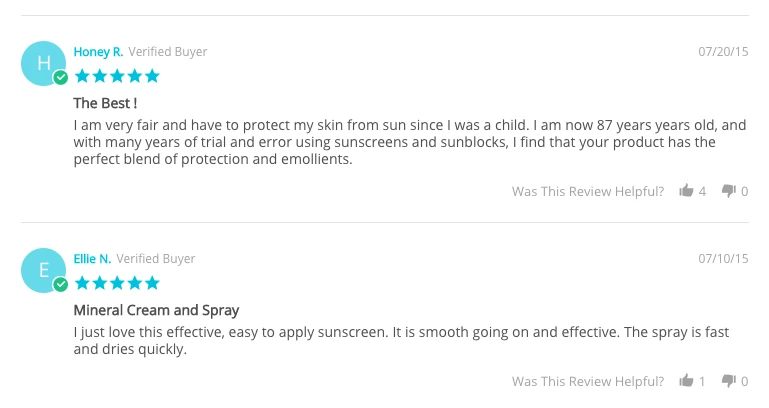Open Honey R. reviewer name link
The width and height of the screenshot is (769, 408).
tap(98, 52)
